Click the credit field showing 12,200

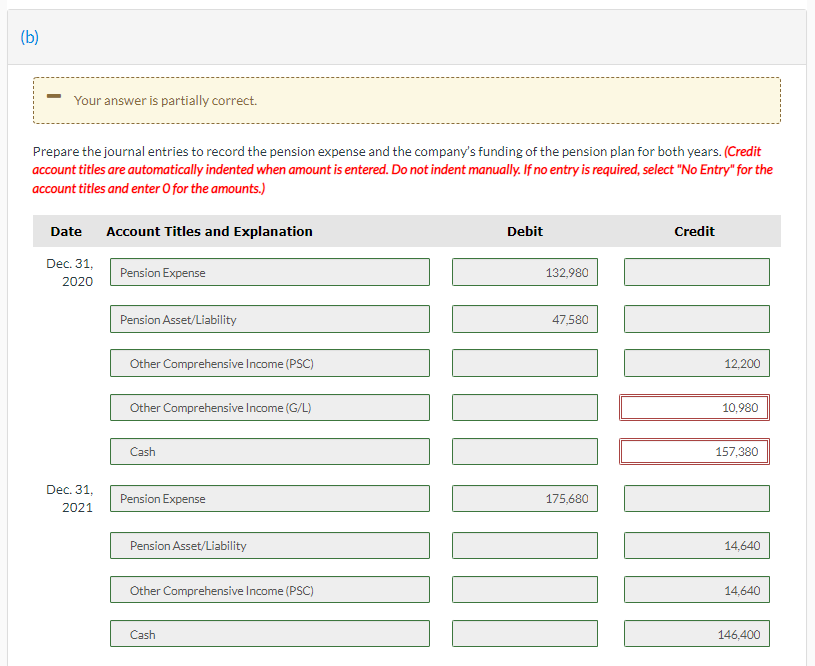click(x=696, y=363)
